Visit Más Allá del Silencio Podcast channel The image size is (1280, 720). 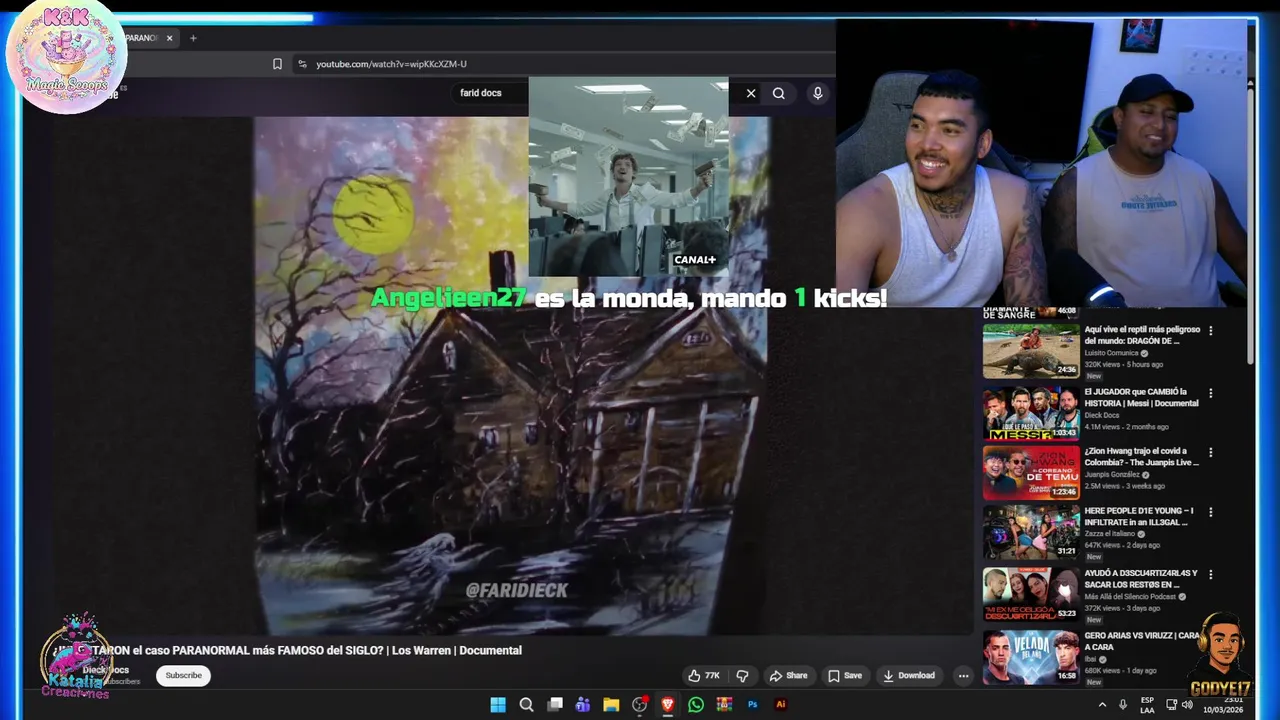point(1131,597)
